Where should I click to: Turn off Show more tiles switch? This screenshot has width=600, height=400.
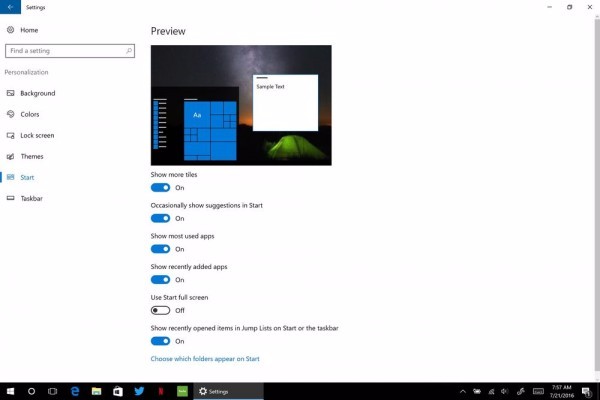point(160,187)
